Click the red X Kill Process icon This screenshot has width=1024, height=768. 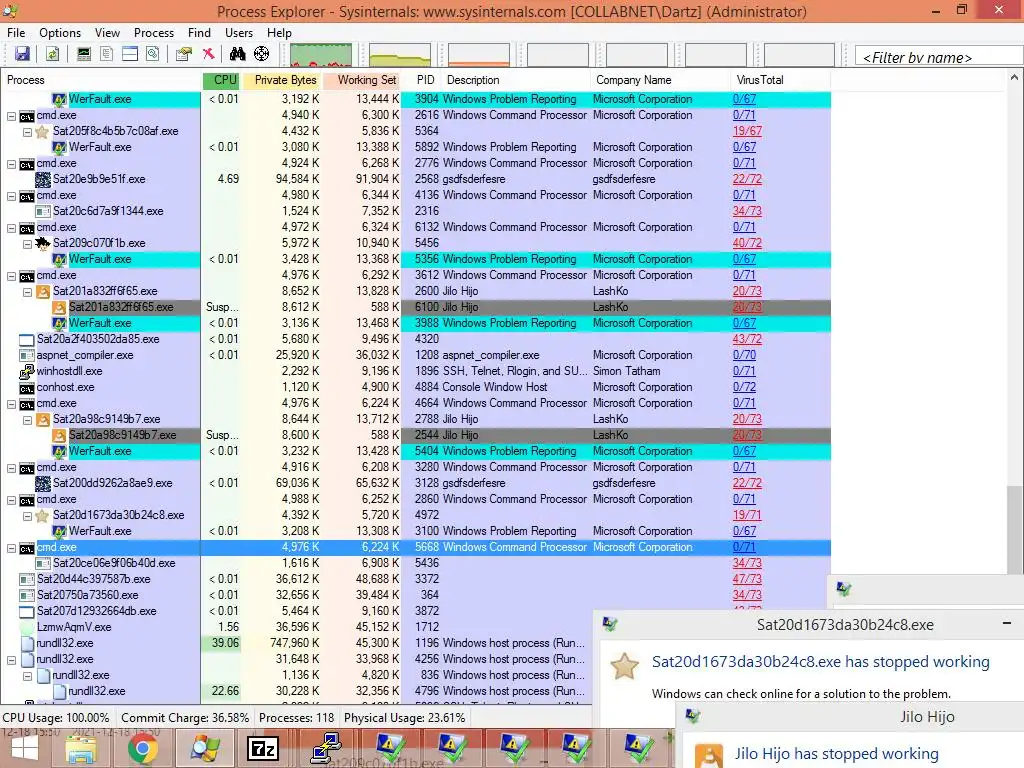pyautogui.click(x=208, y=54)
